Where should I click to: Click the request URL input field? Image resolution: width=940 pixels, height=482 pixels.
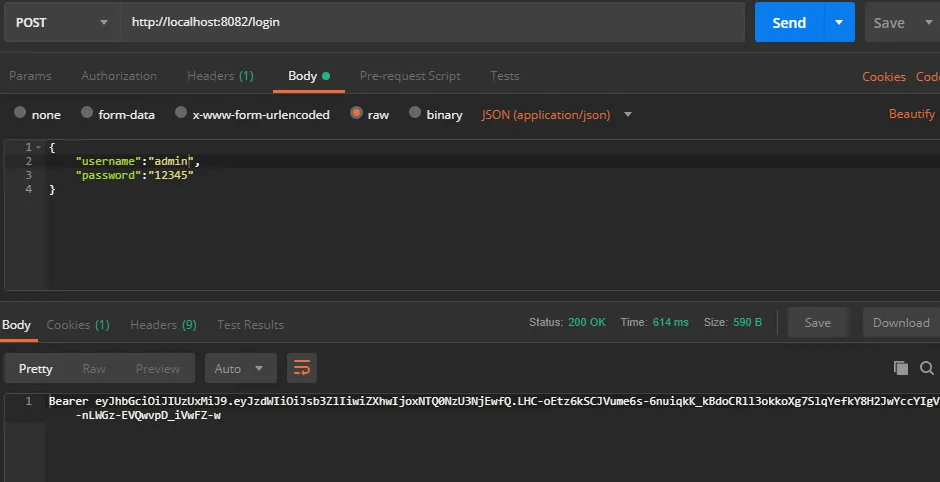click(x=430, y=23)
